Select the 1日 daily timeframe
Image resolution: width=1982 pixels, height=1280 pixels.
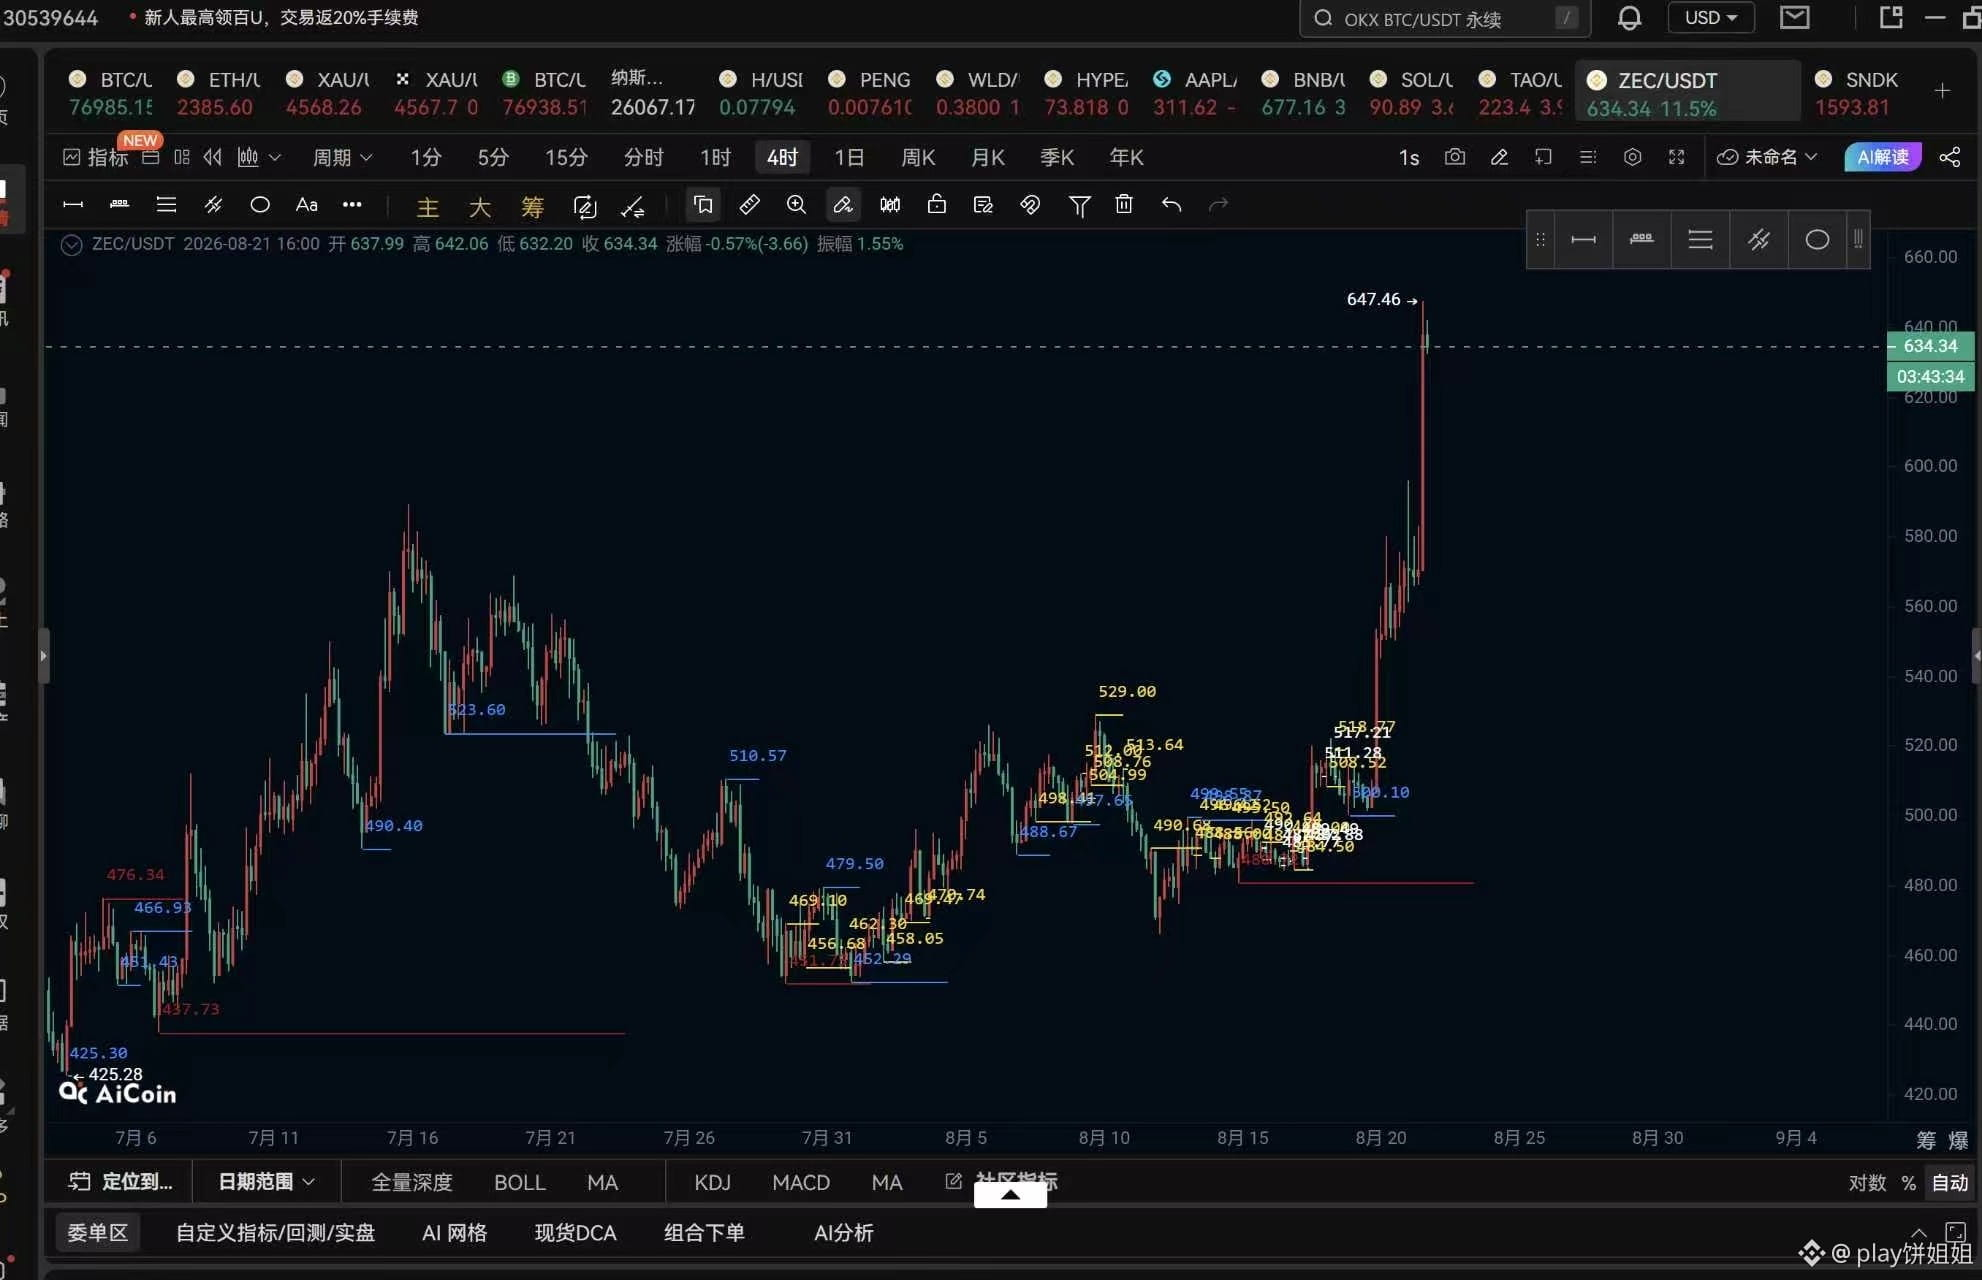point(849,157)
